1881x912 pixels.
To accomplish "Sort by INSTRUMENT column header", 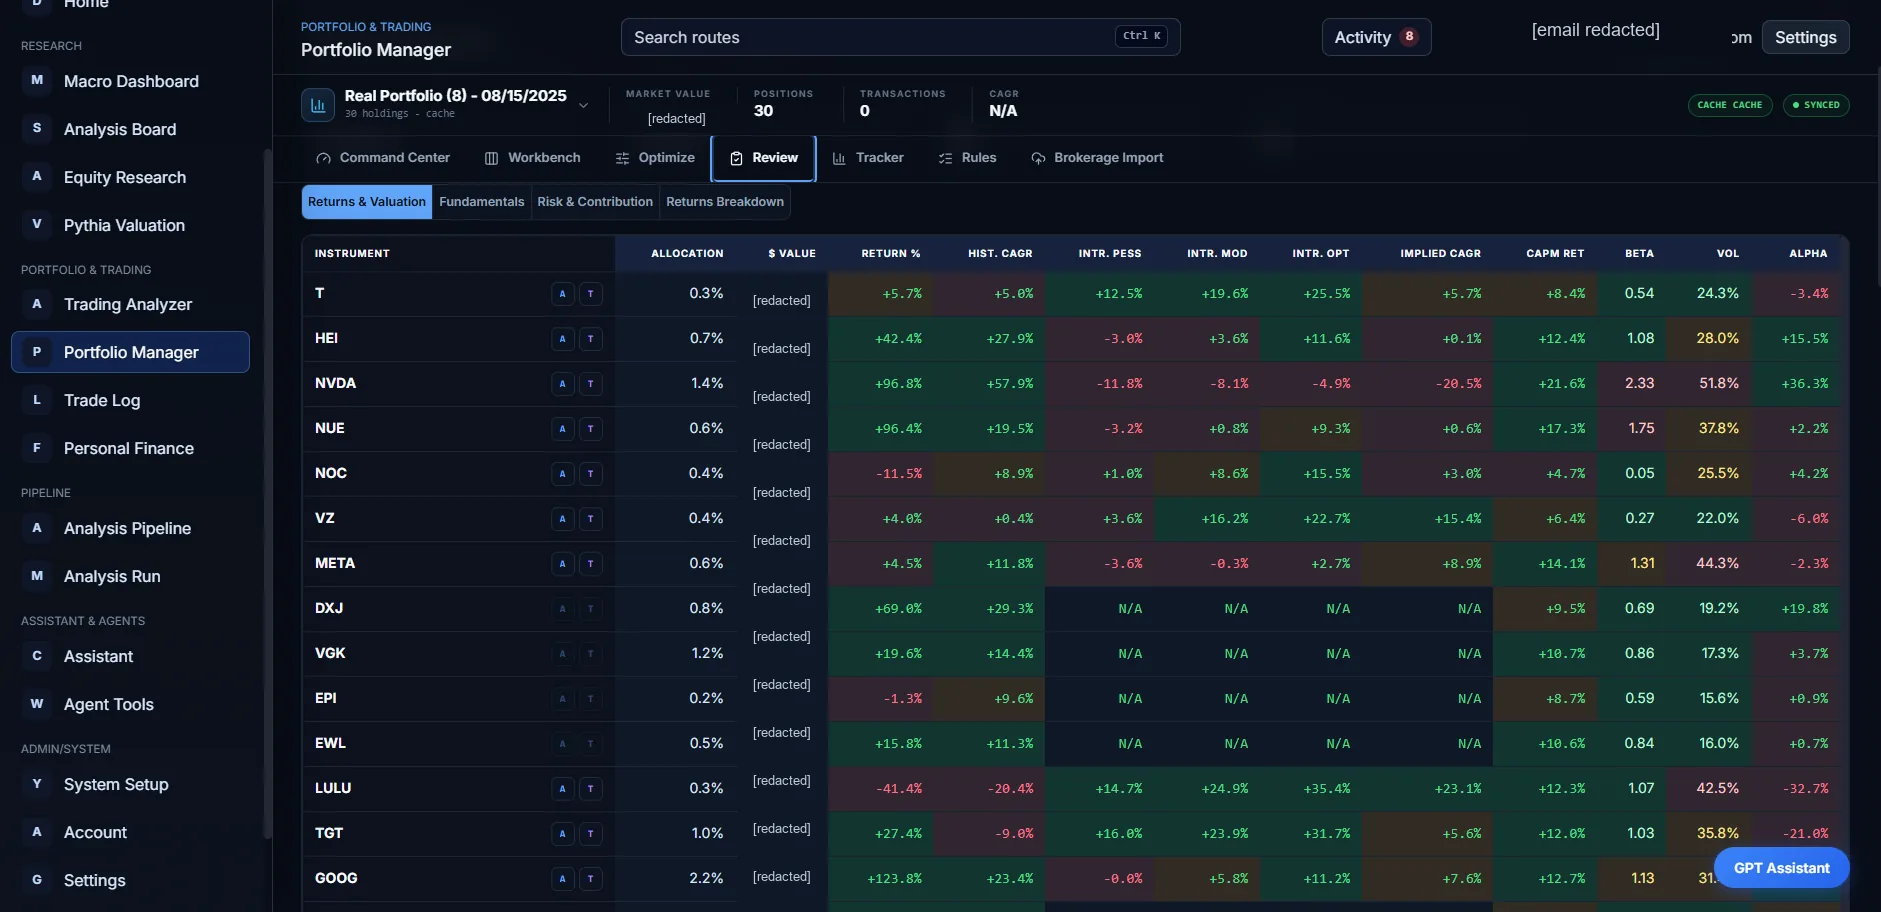I will tap(352, 254).
